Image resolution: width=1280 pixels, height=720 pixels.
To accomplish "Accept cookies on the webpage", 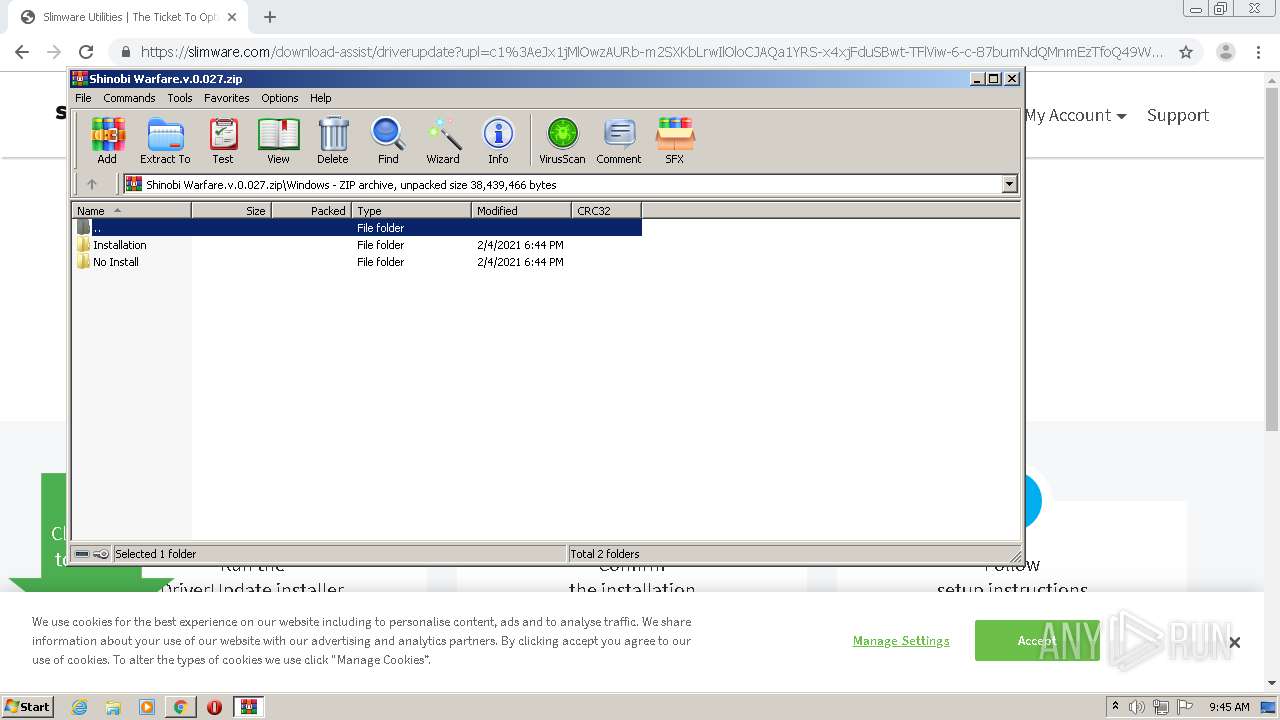I will click(x=1036, y=641).
